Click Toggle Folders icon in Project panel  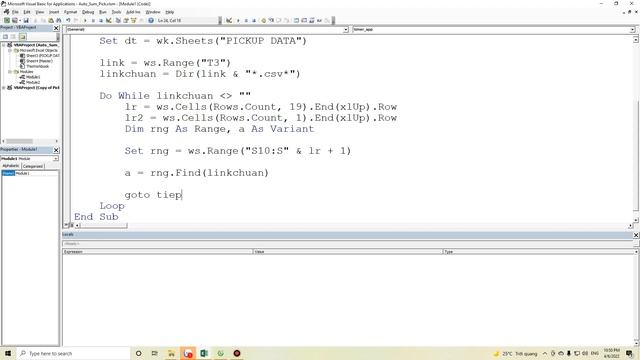pos(22,36)
